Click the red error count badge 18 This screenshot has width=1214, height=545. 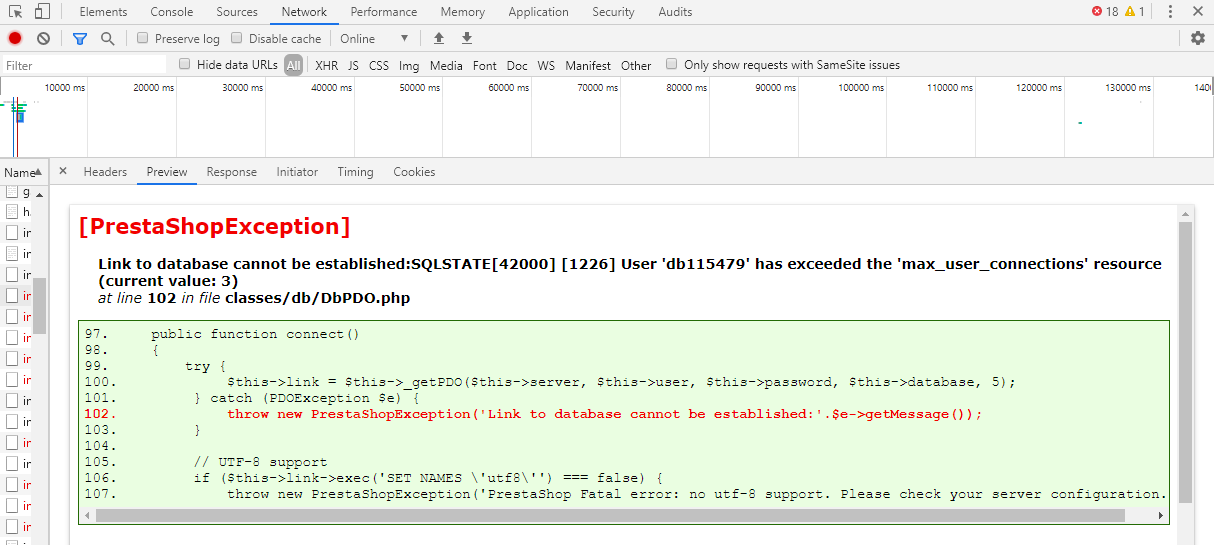(1105, 12)
